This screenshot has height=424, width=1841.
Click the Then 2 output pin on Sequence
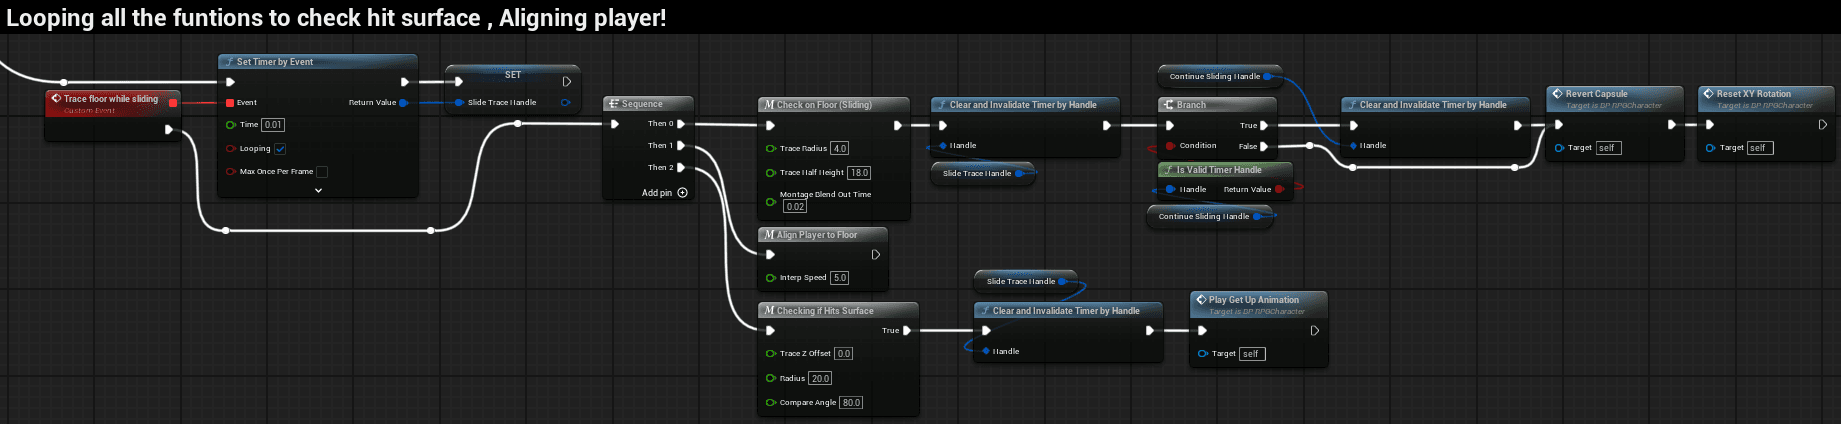point(681,168)
